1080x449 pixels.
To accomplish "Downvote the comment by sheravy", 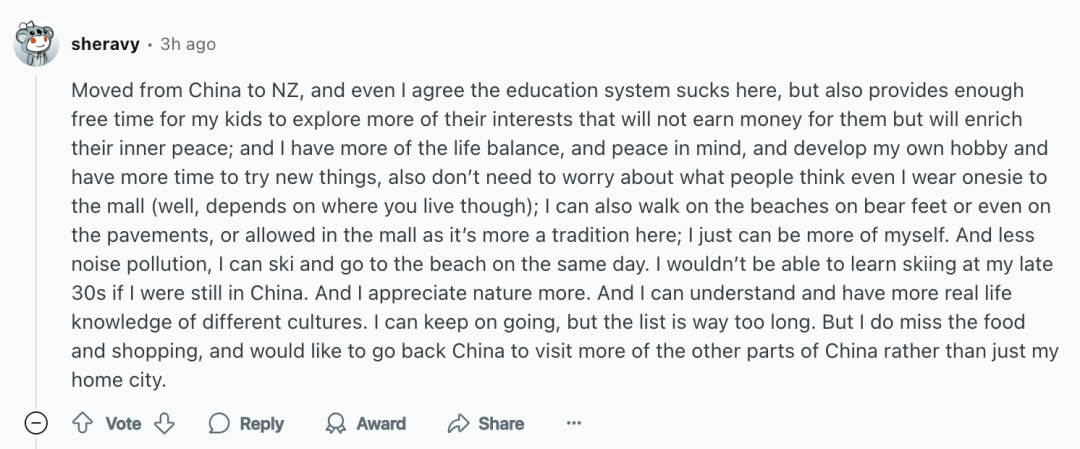I will [x=164, y=423].
